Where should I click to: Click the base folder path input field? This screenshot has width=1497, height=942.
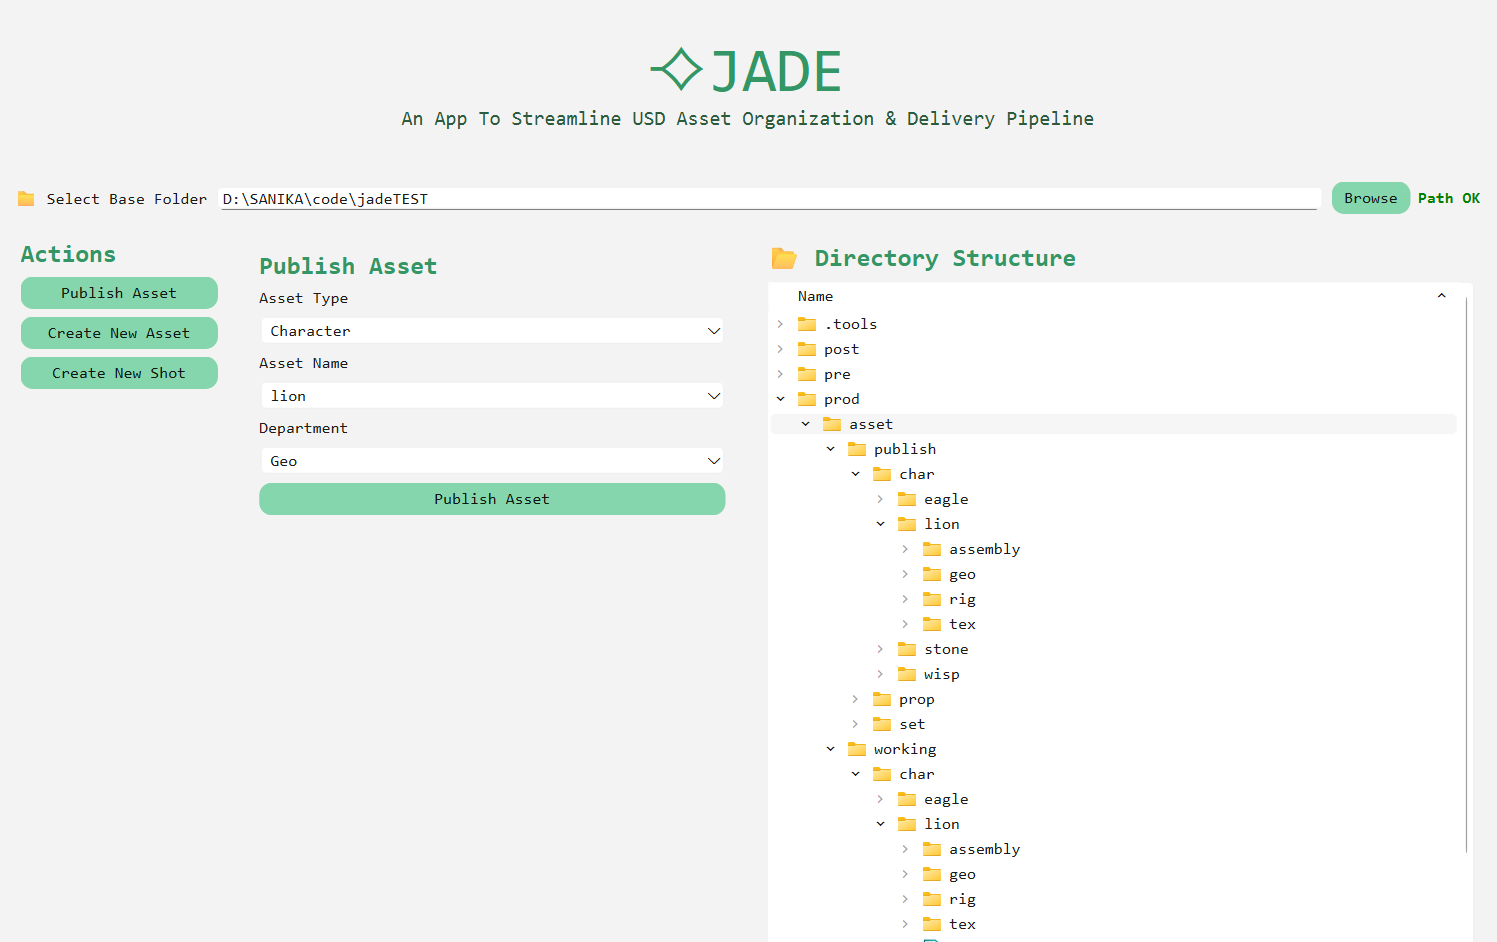769,199
